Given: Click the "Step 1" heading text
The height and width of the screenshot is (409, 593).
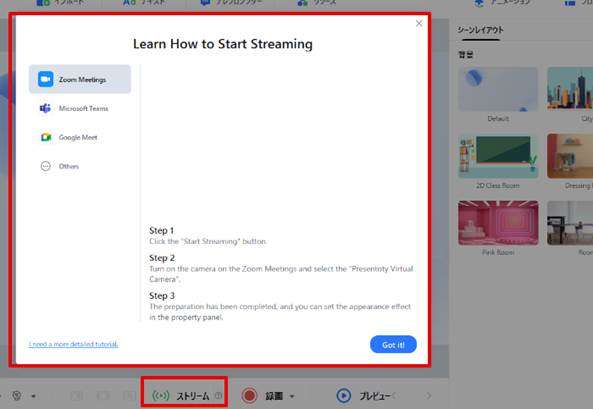Looking at the screenshot, I should (161, 230).
